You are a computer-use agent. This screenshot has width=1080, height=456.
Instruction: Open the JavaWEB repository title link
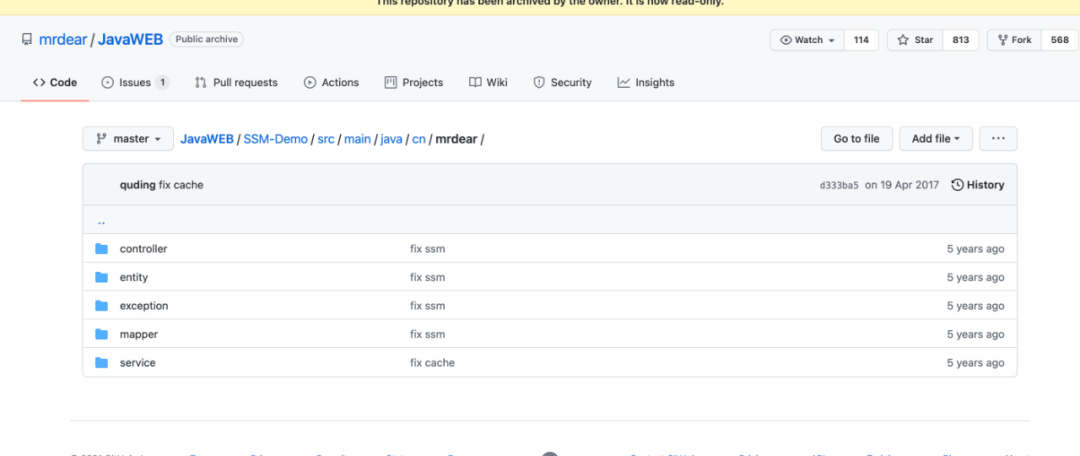pyautogui.click(x=130, y=39)
